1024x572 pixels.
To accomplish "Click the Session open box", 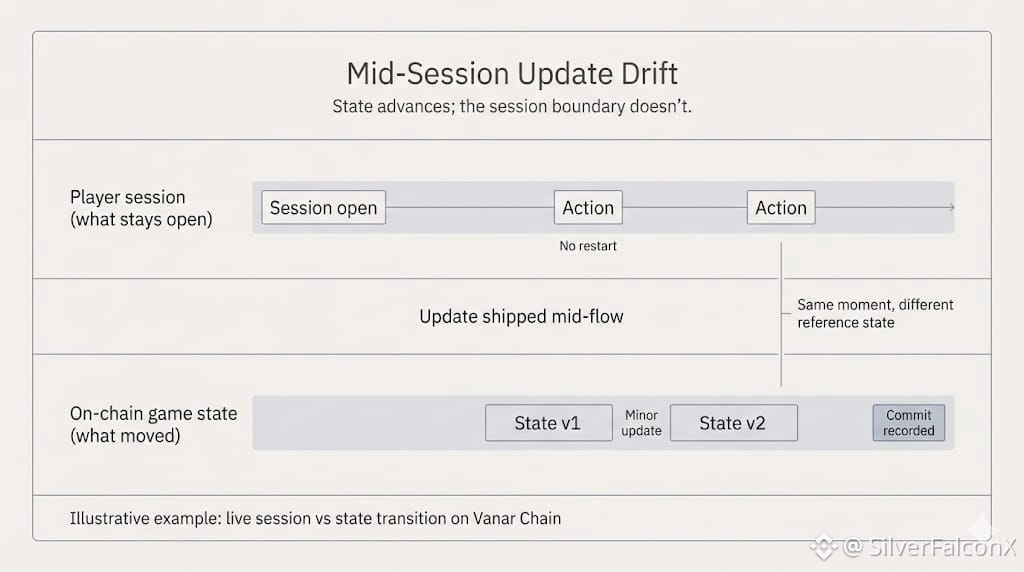I will (323, 208).
